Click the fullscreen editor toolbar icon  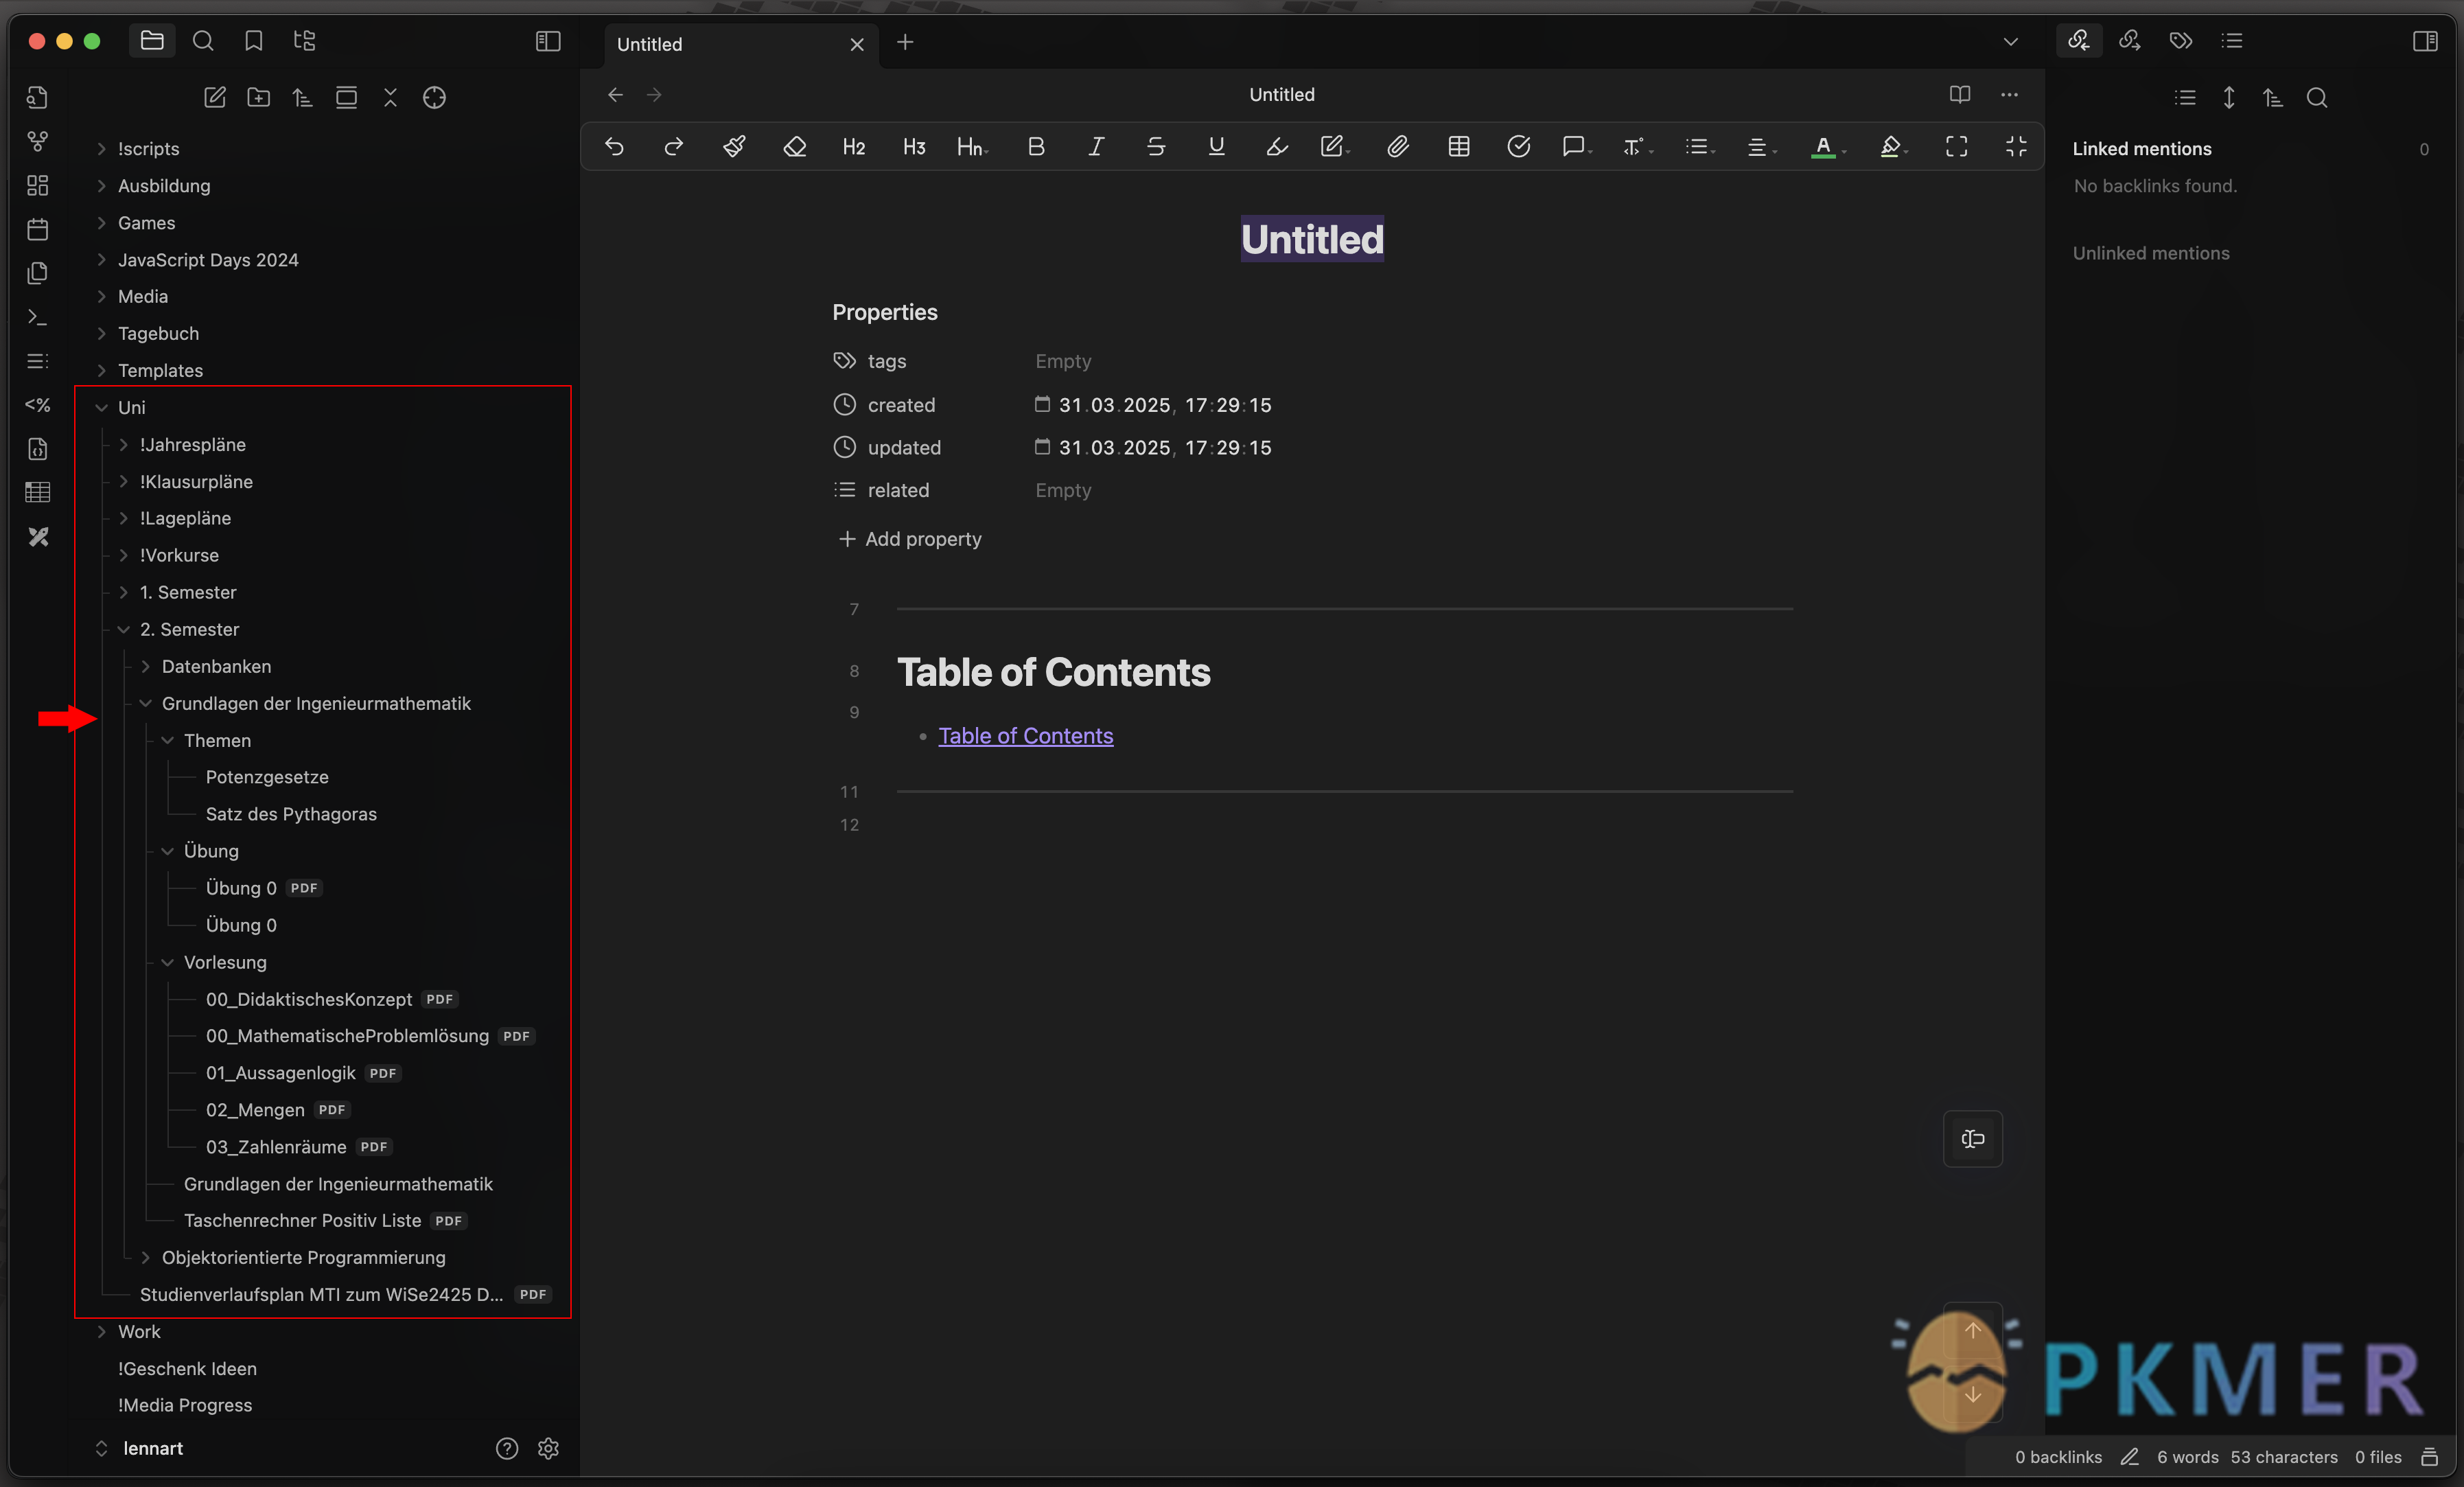click(x=1956, y=147)
